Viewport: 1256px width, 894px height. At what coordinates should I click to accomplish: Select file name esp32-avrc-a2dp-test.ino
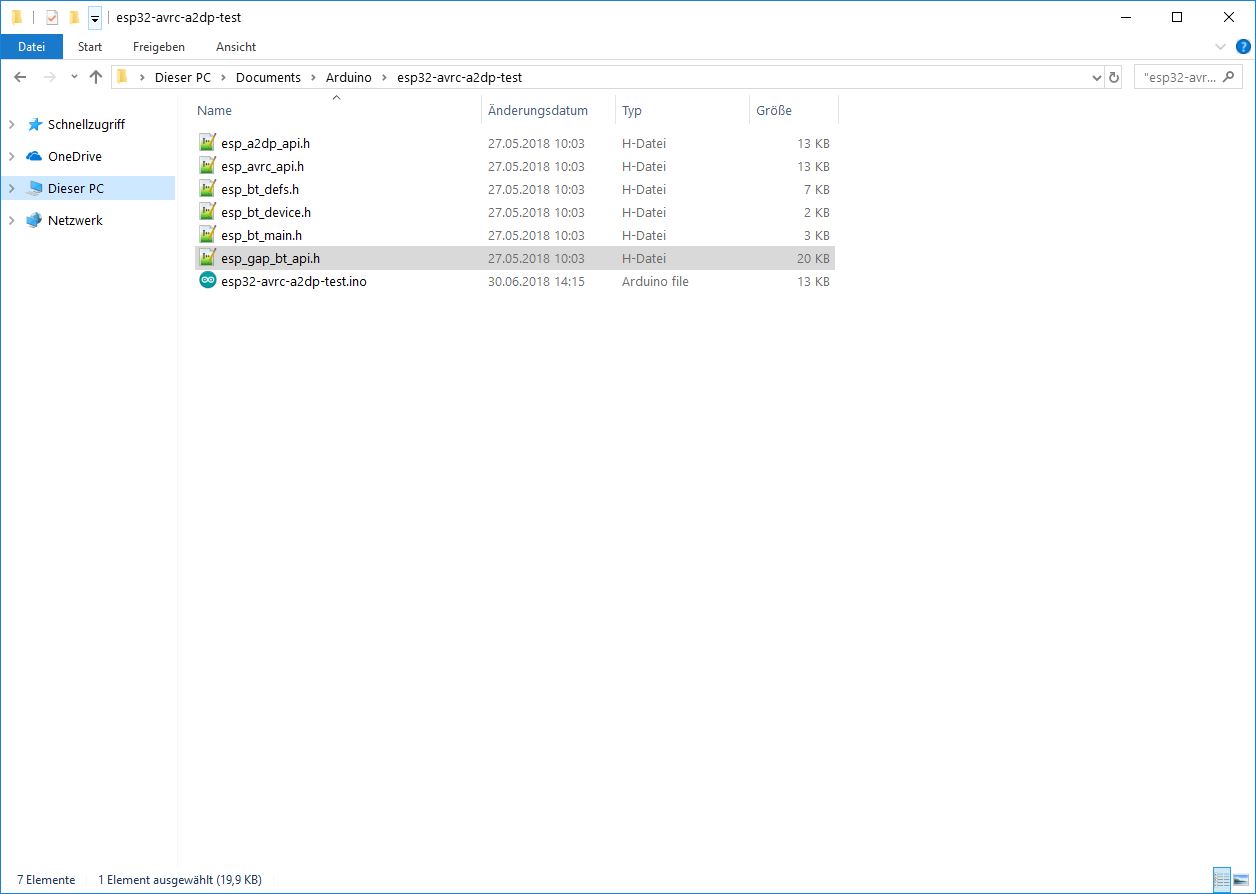pos(294,281)
